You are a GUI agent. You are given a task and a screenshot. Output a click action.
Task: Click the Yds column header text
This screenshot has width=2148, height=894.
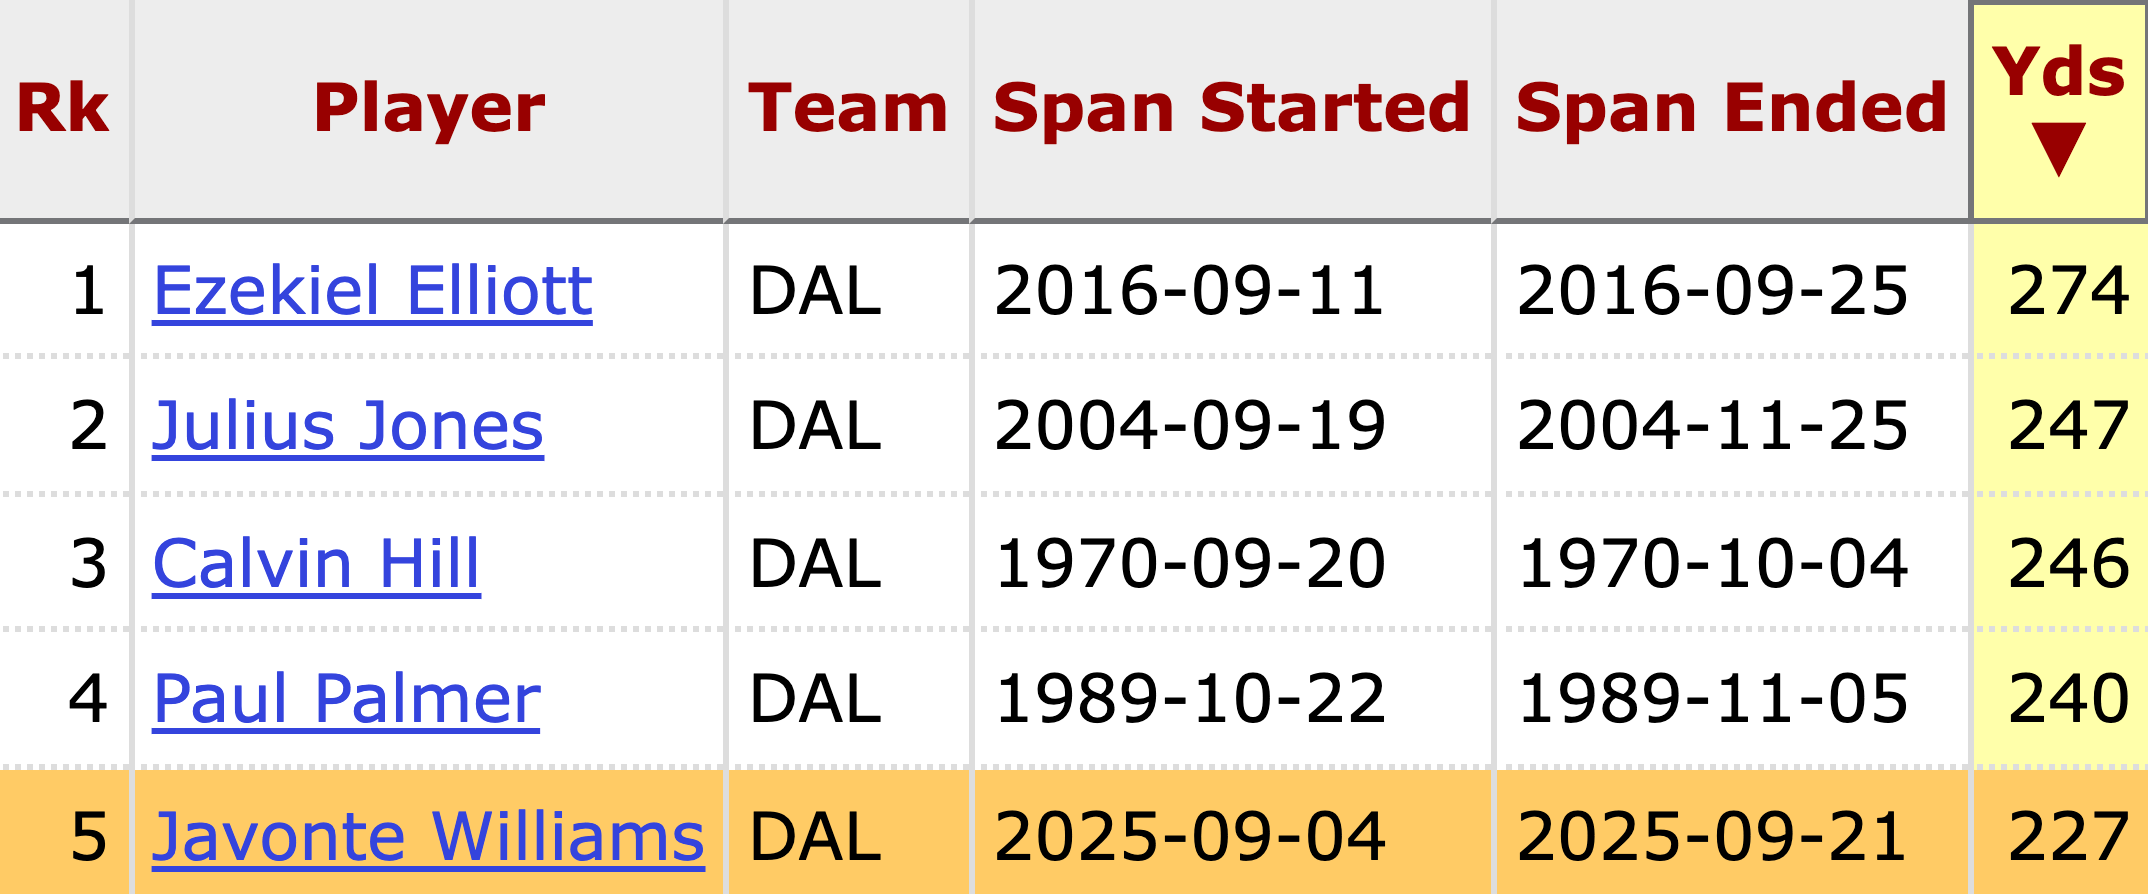[x=2058, y=72]
